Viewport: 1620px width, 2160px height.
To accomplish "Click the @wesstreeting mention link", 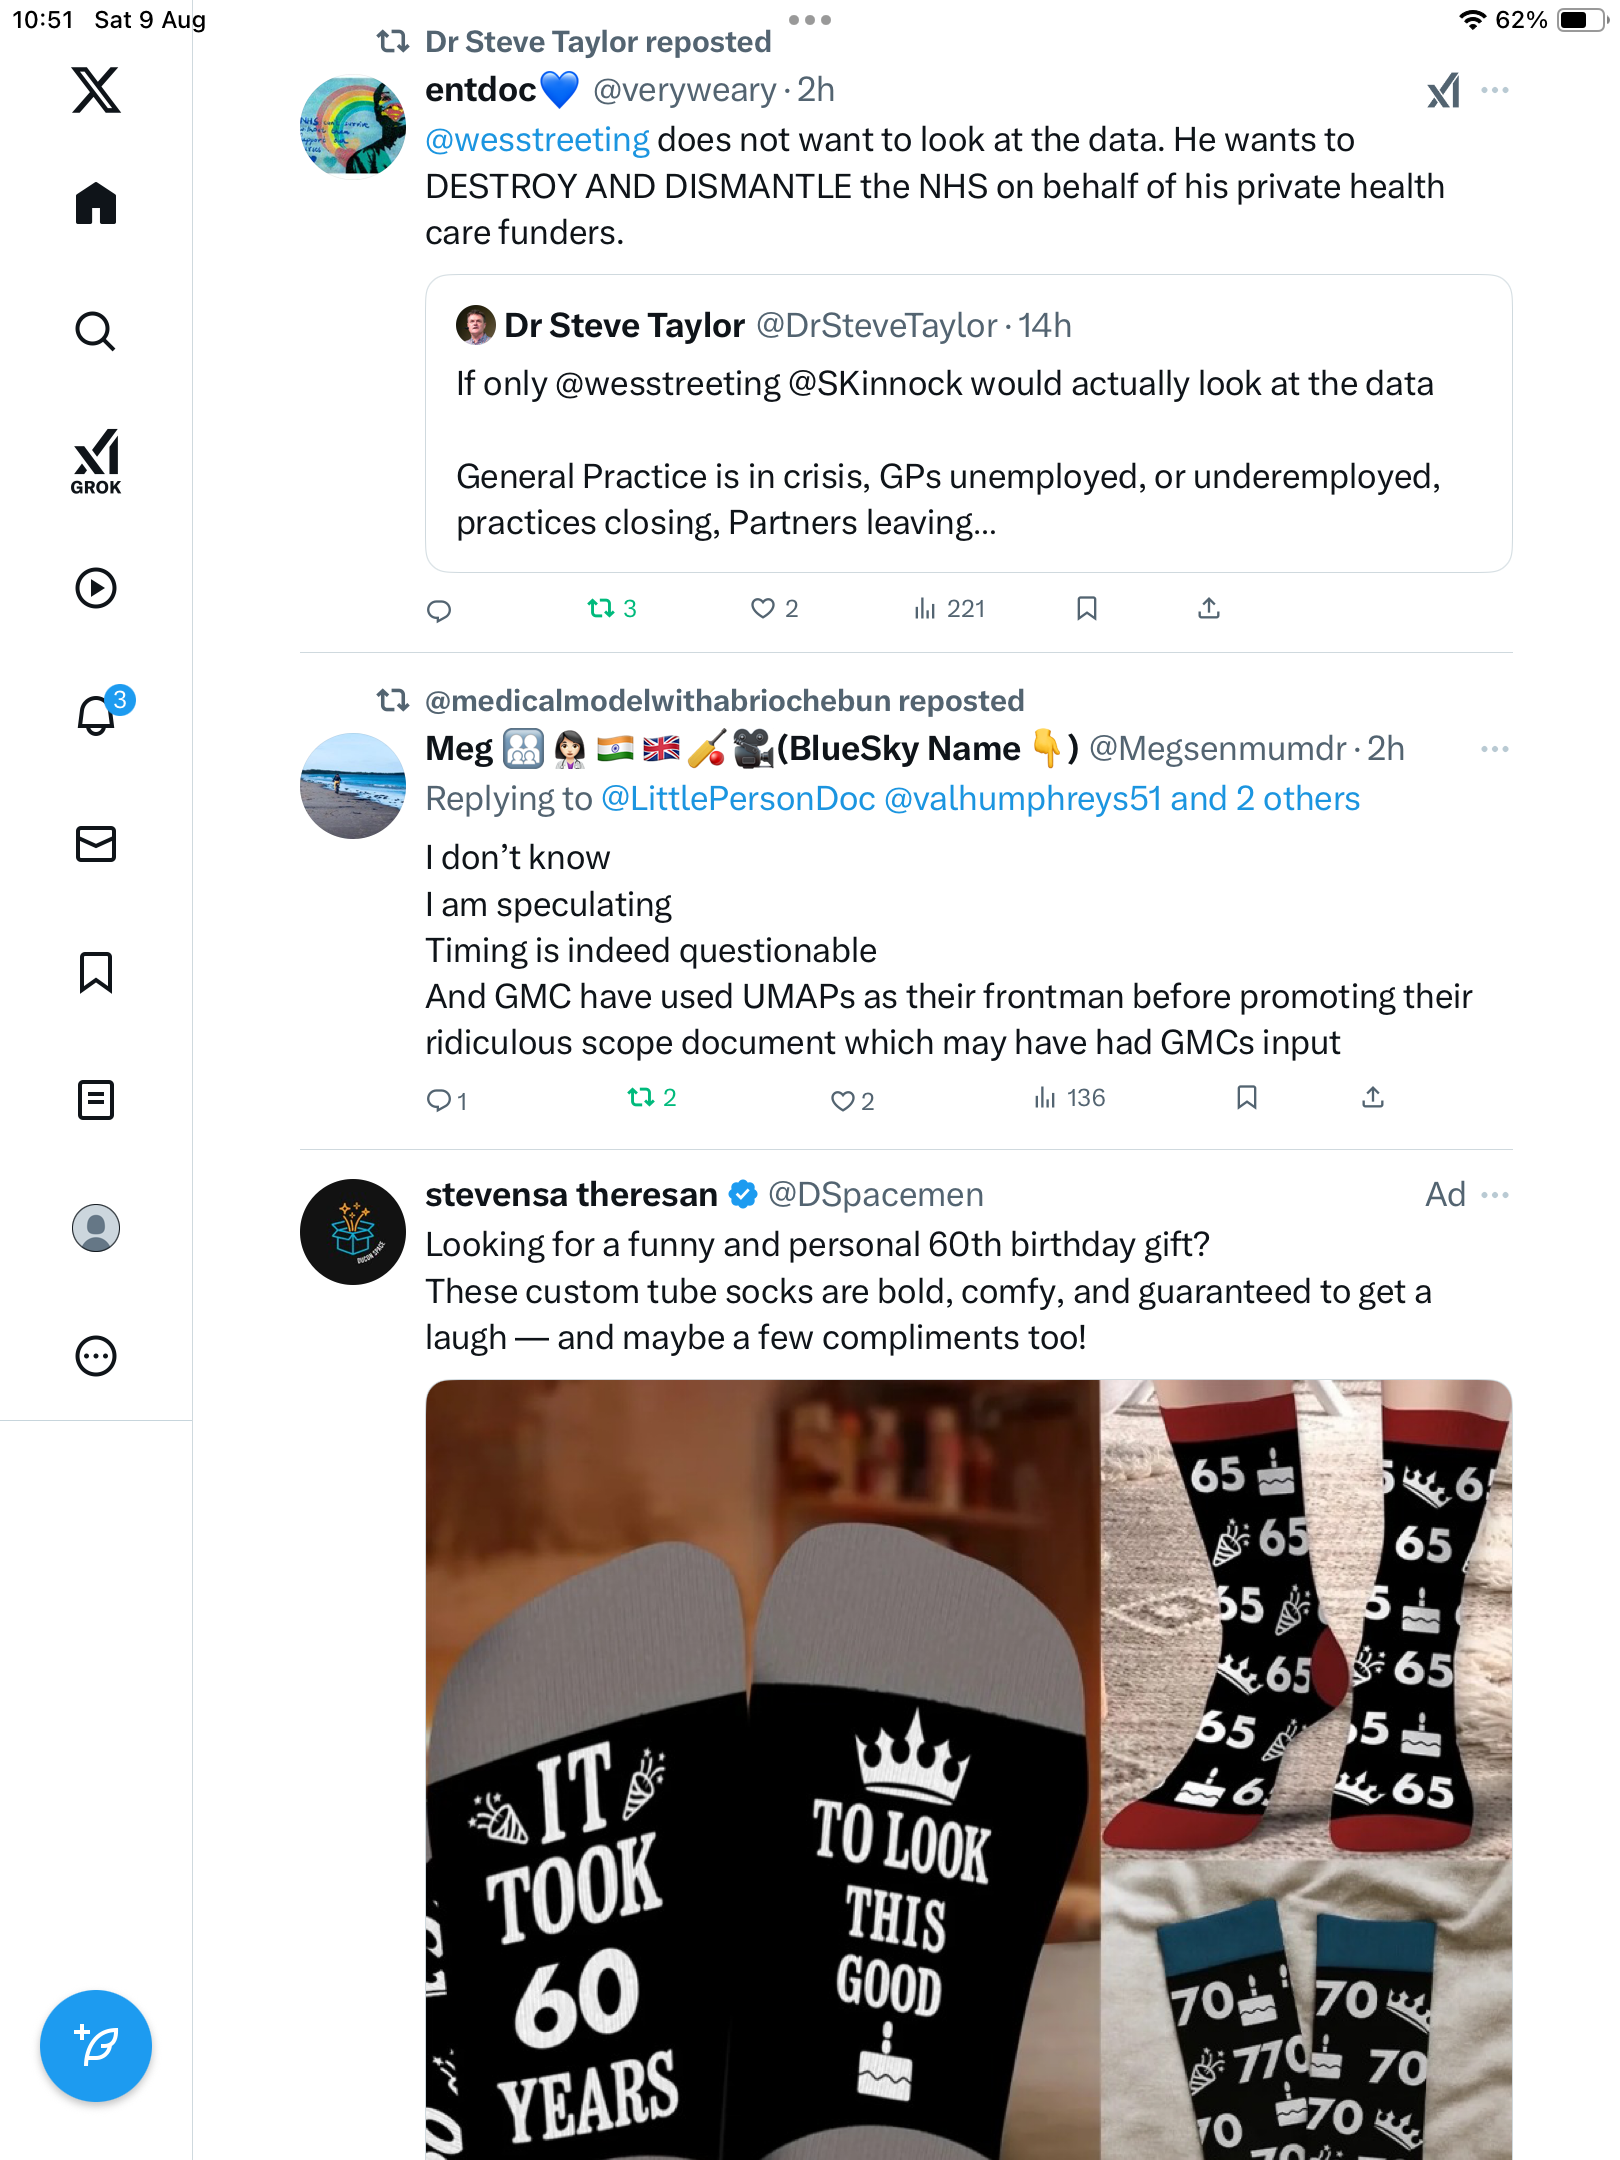I will tap(537, 140).
